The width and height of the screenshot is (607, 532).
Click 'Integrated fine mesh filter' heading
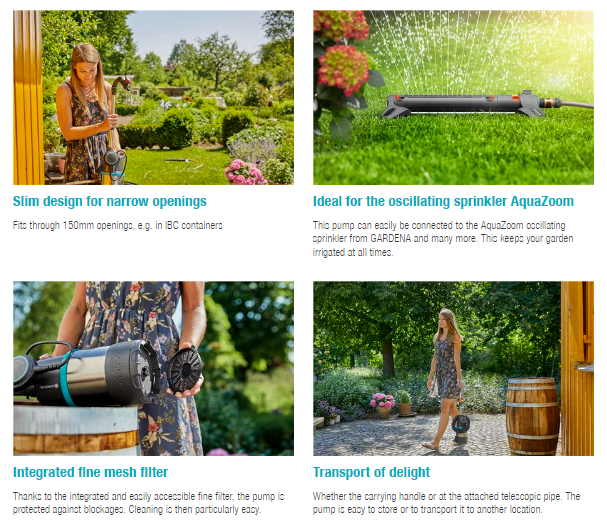[90, 472]
